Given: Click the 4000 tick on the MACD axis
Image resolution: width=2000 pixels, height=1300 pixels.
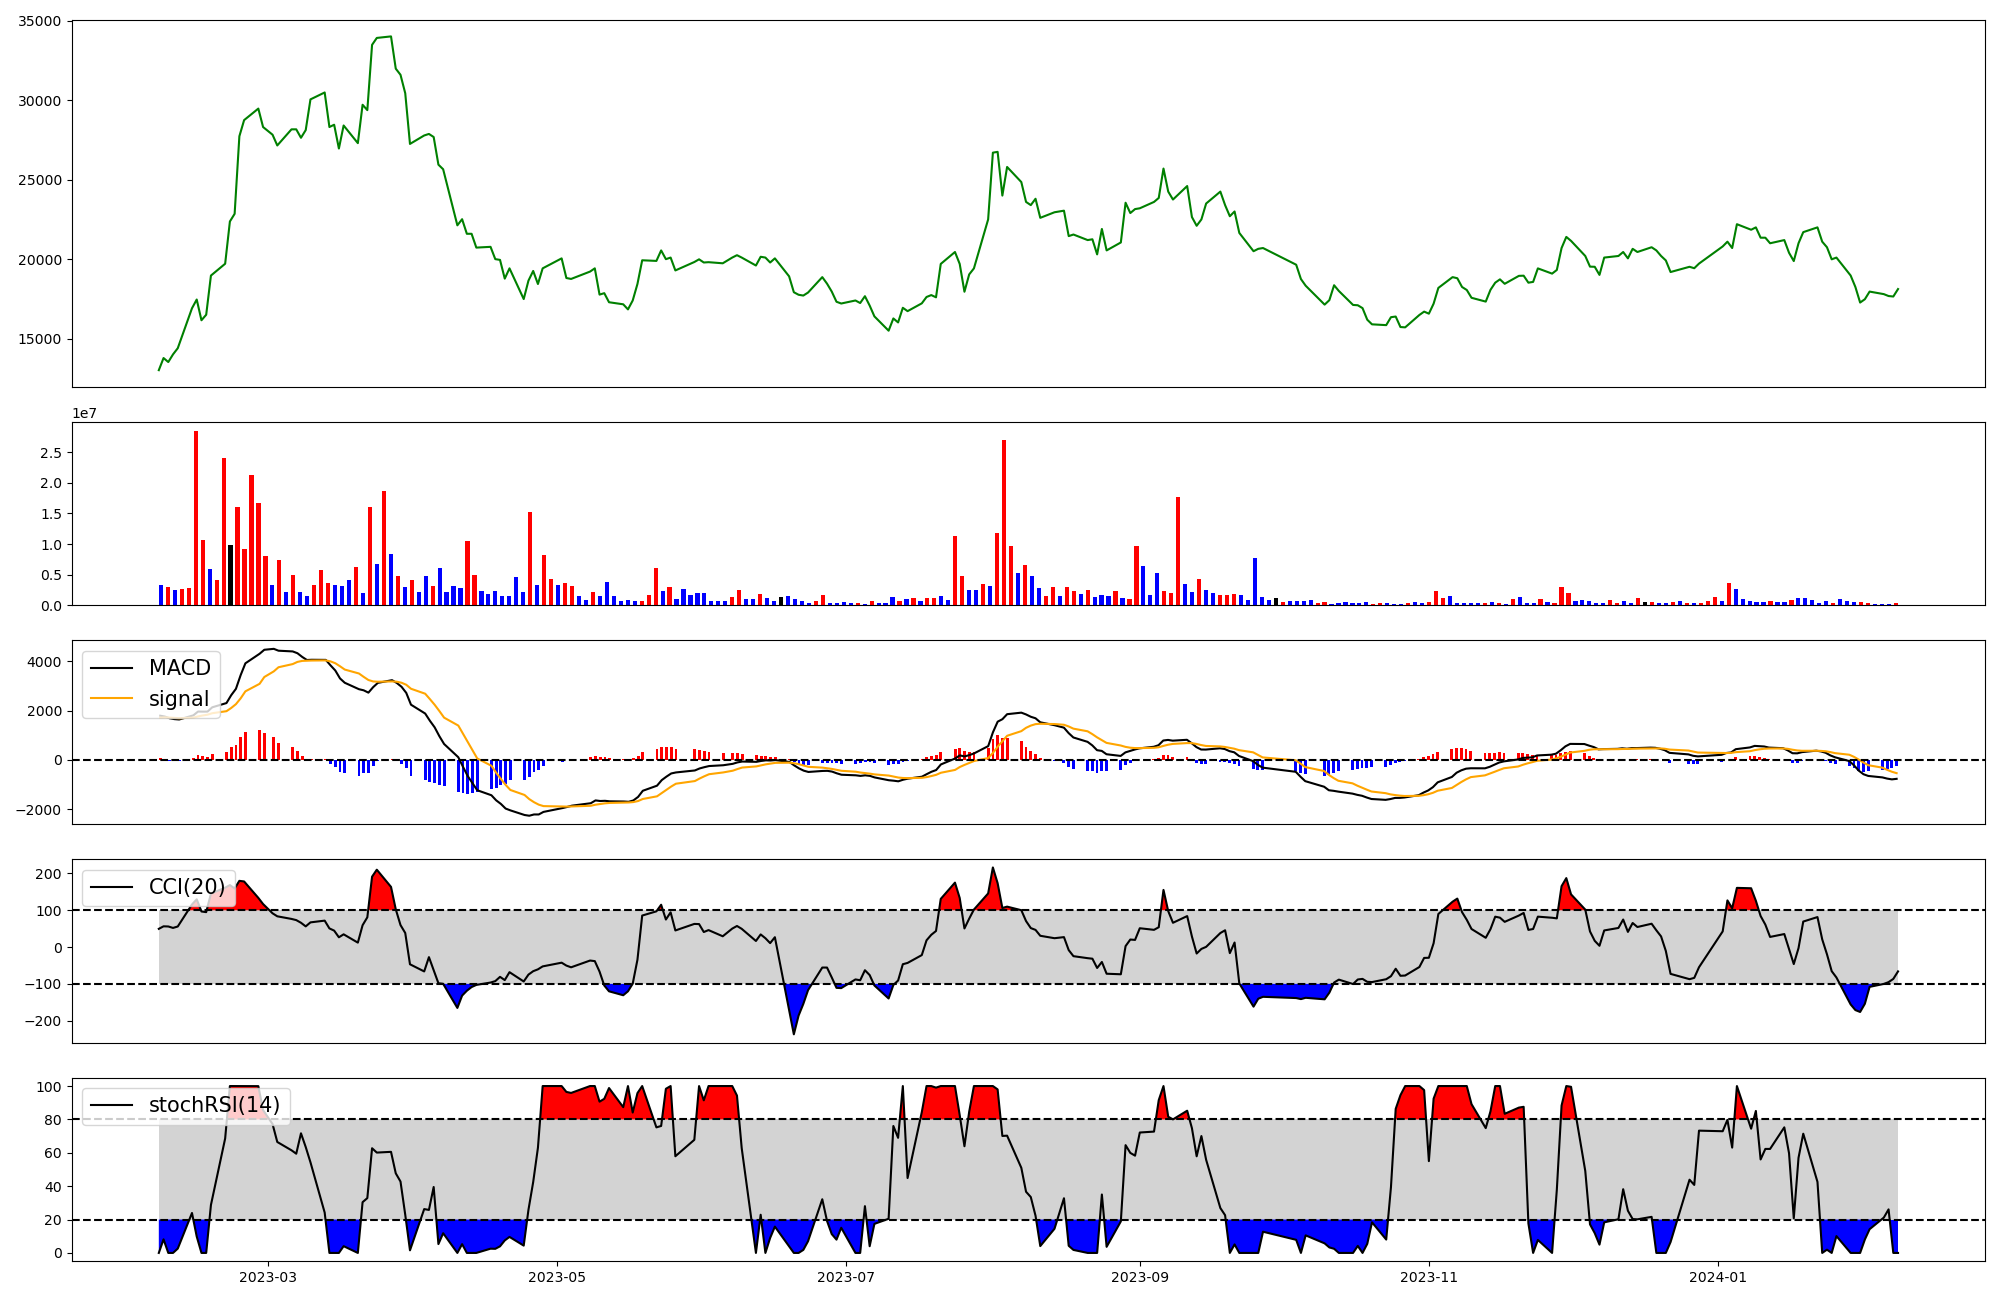Looking at the screenshot, I should pos(42,662).
